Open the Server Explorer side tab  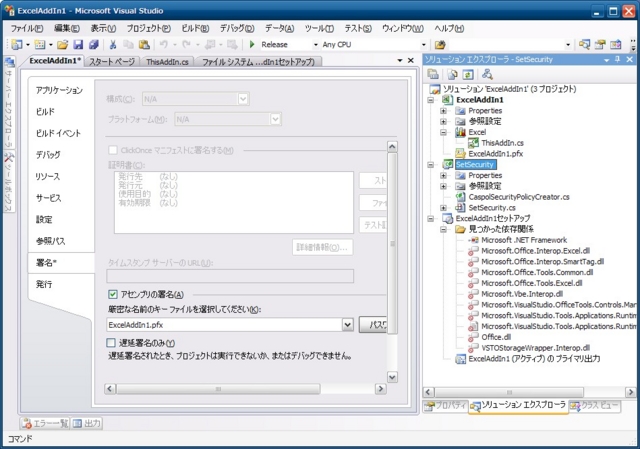coord(9,102)
